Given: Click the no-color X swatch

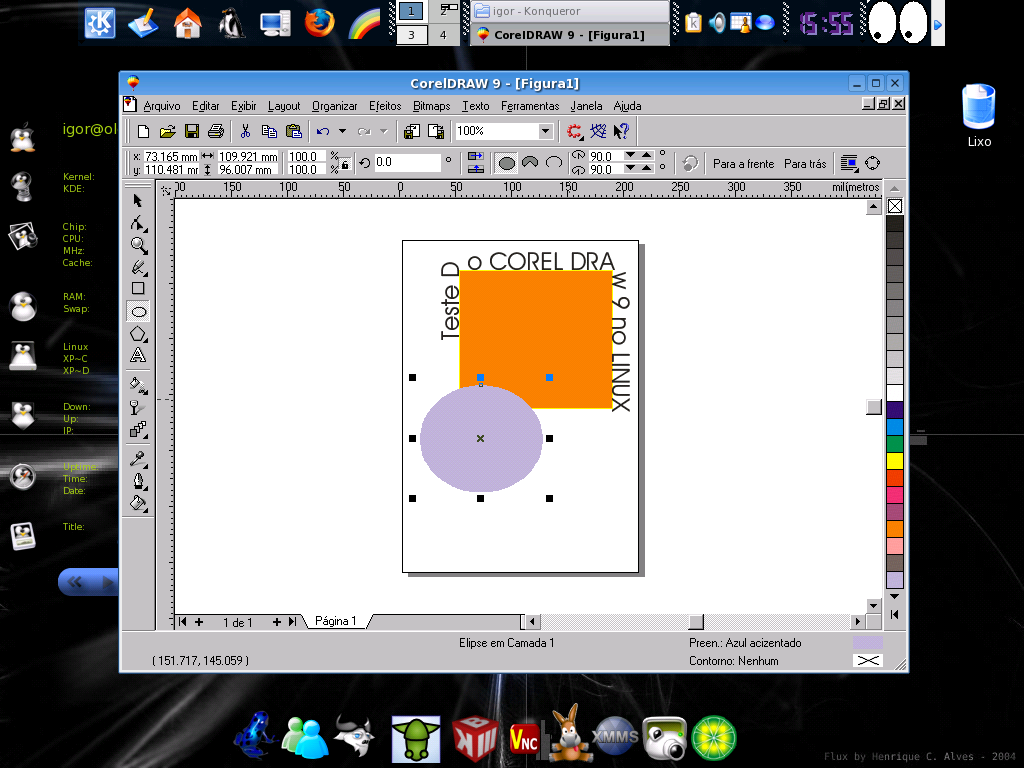Looking at the screenshot, I should 895,206.
